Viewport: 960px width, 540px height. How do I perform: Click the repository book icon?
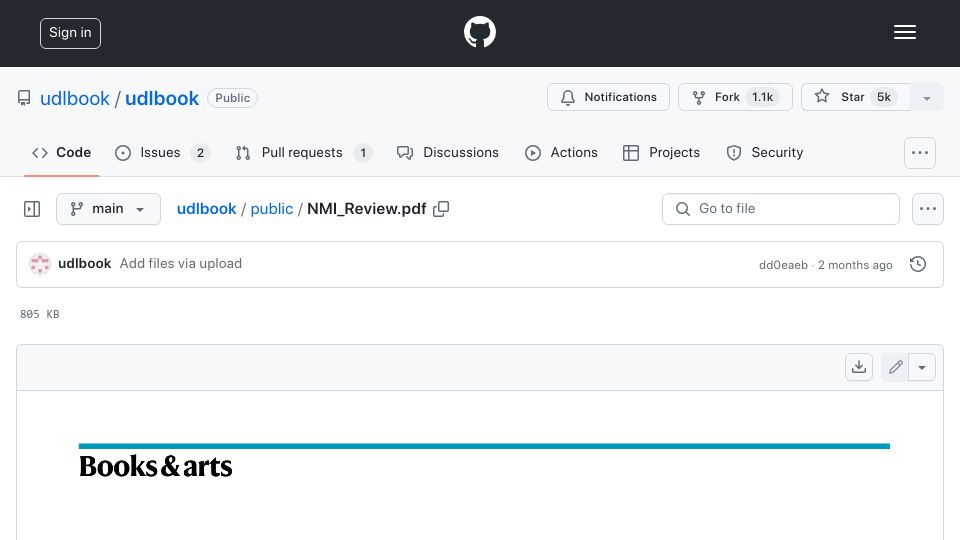click(x=24, y=98)
